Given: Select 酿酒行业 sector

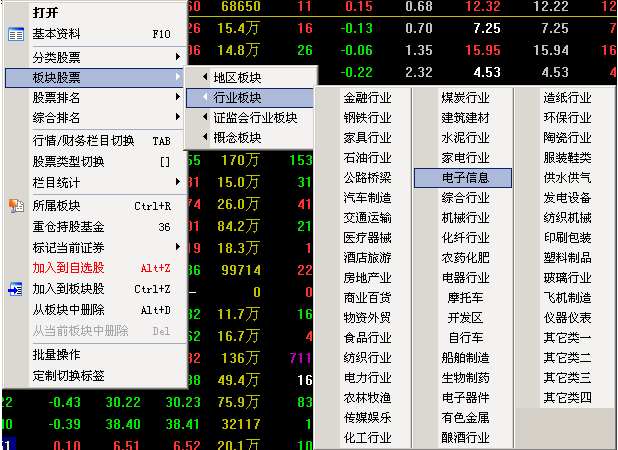Looking at the screenshot, I should tap(465, 438).
